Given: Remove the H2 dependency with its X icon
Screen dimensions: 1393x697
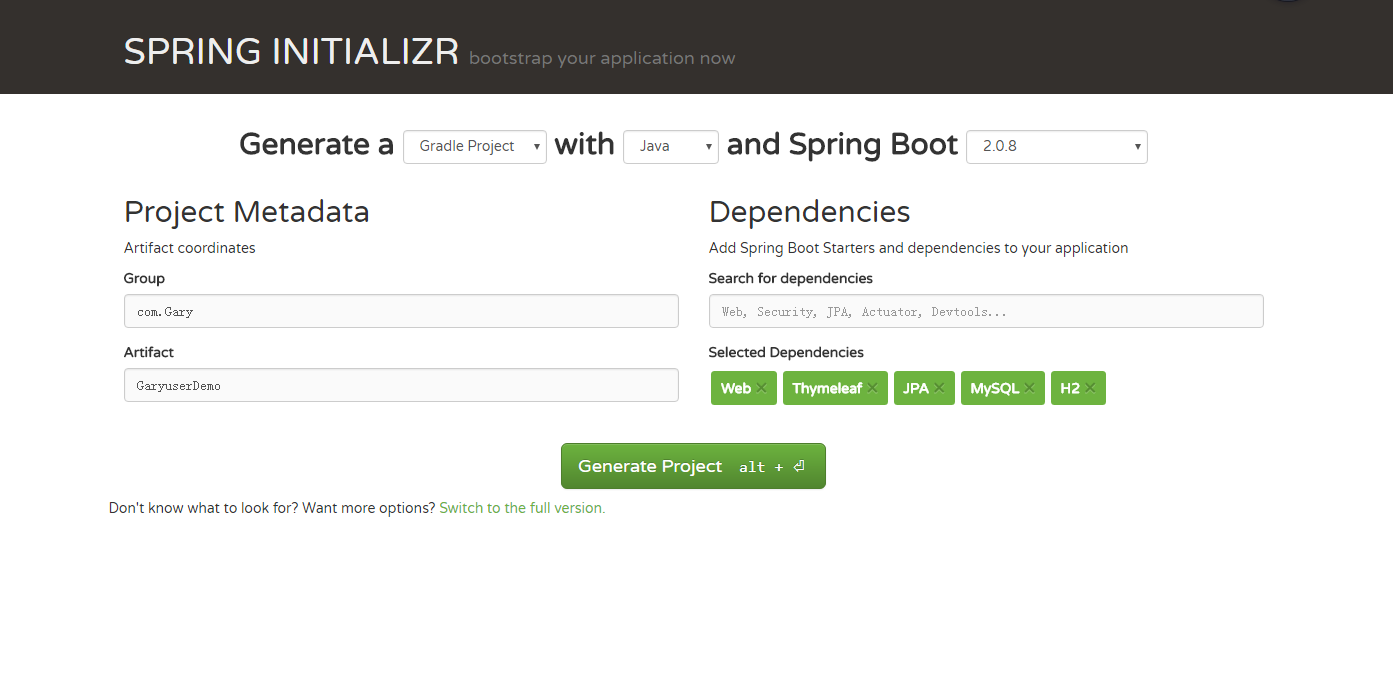Looking at the screenshot, I should [1090, 388].
